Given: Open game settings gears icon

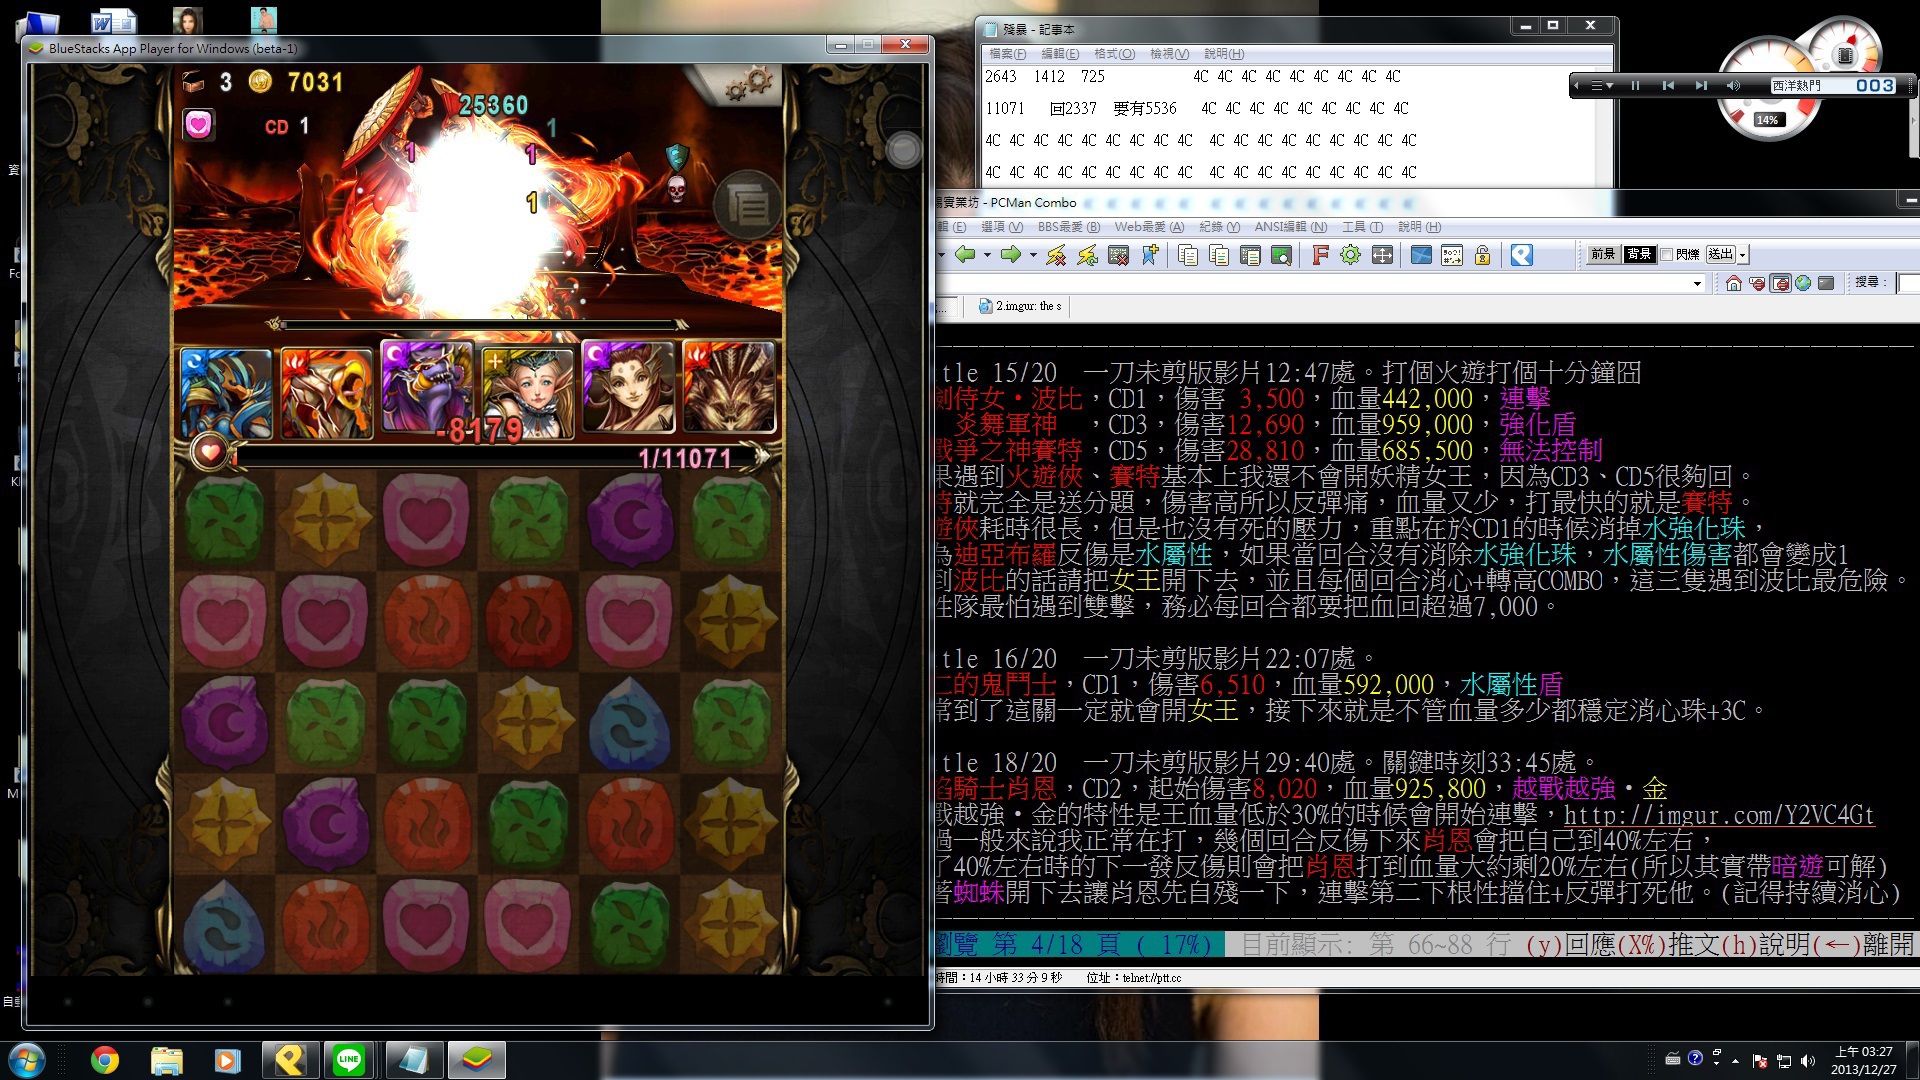Looking at the screenshot, I should pos(749,84).
